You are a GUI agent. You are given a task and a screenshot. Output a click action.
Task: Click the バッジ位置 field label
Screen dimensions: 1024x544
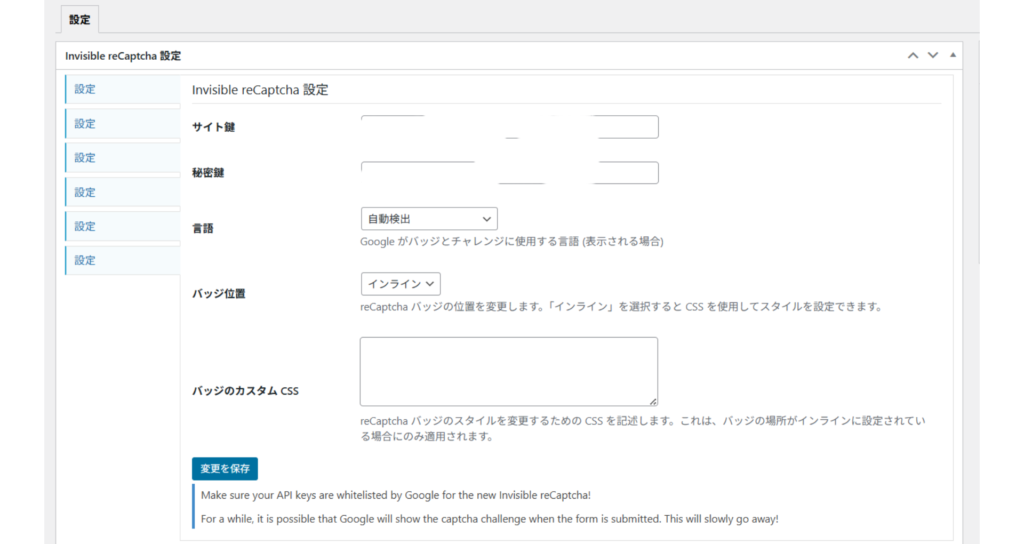click(219, 294)
